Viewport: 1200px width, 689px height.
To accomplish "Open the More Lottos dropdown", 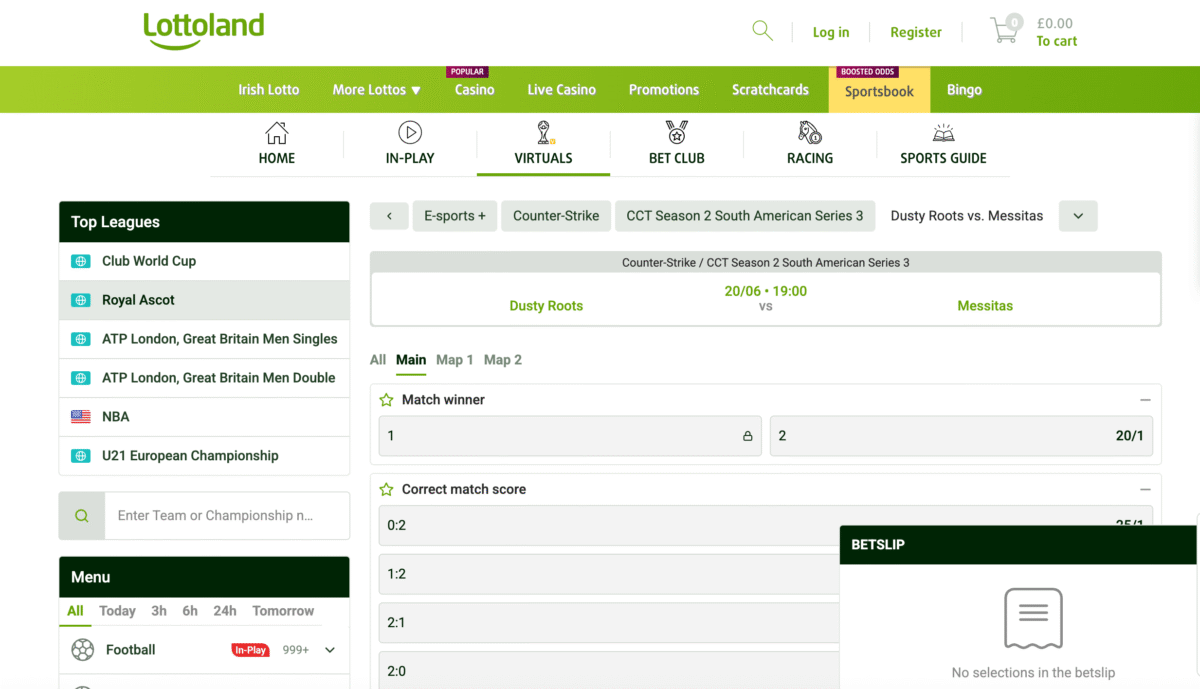I will coord(376,90).
